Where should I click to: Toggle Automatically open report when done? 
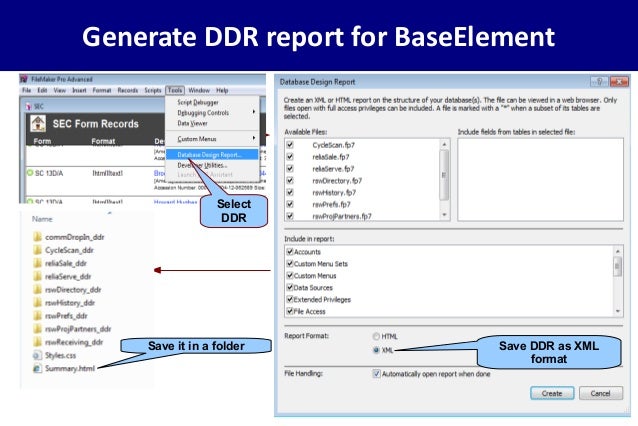376,374
